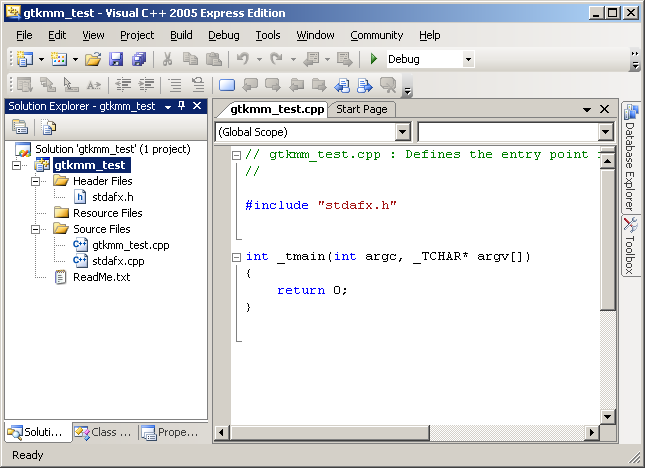
Task: Switch to the Class View panel tab
Action: 102,433
